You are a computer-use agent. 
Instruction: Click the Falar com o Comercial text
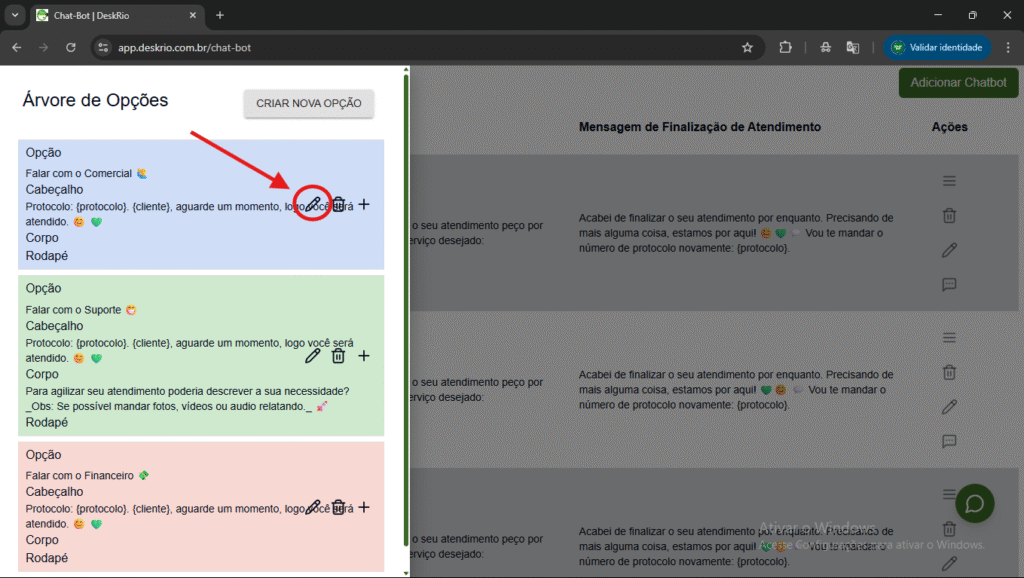[x=78, y=174]
